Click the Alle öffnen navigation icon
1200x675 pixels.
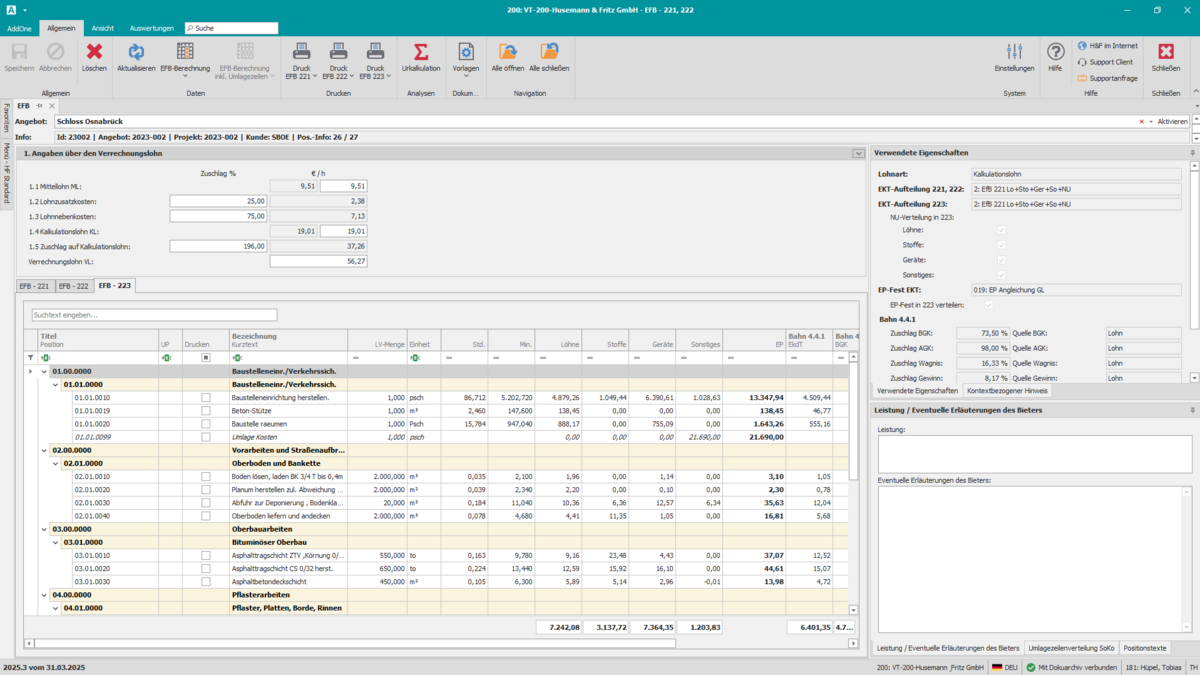[x=508, y=52]
